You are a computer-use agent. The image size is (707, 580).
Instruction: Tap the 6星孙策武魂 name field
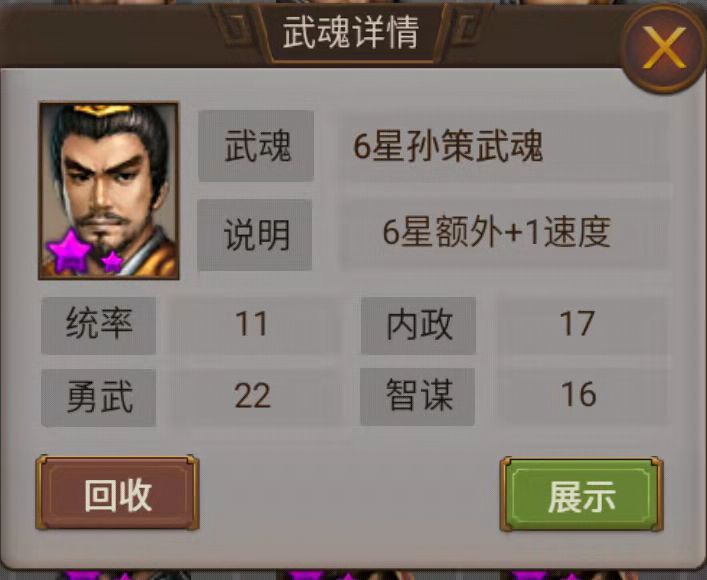(x=505, y=146)
